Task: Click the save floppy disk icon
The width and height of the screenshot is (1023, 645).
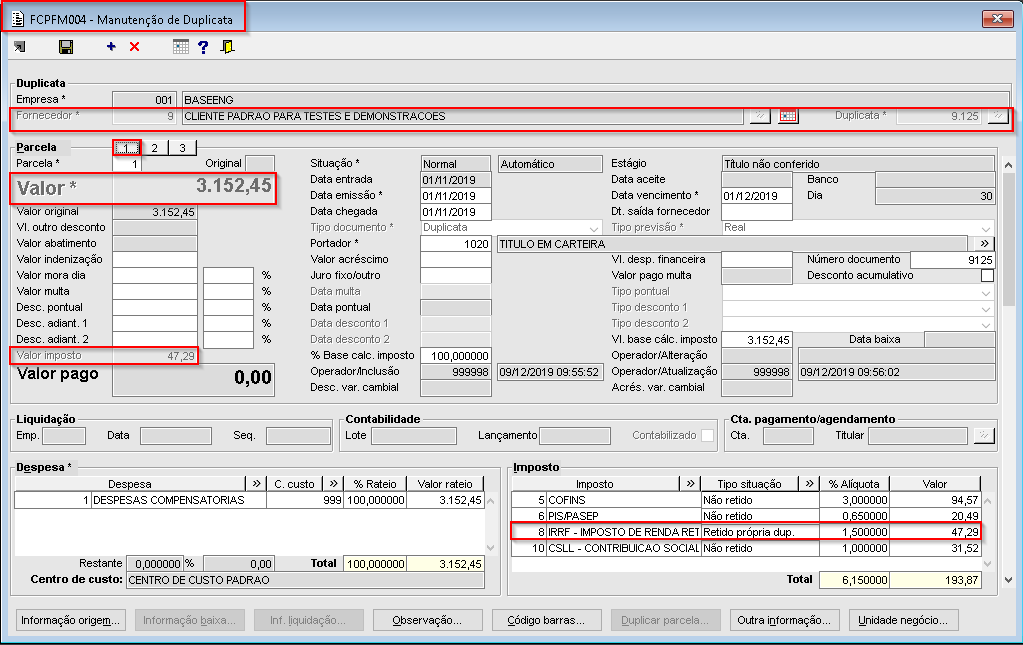Action: 66,47
